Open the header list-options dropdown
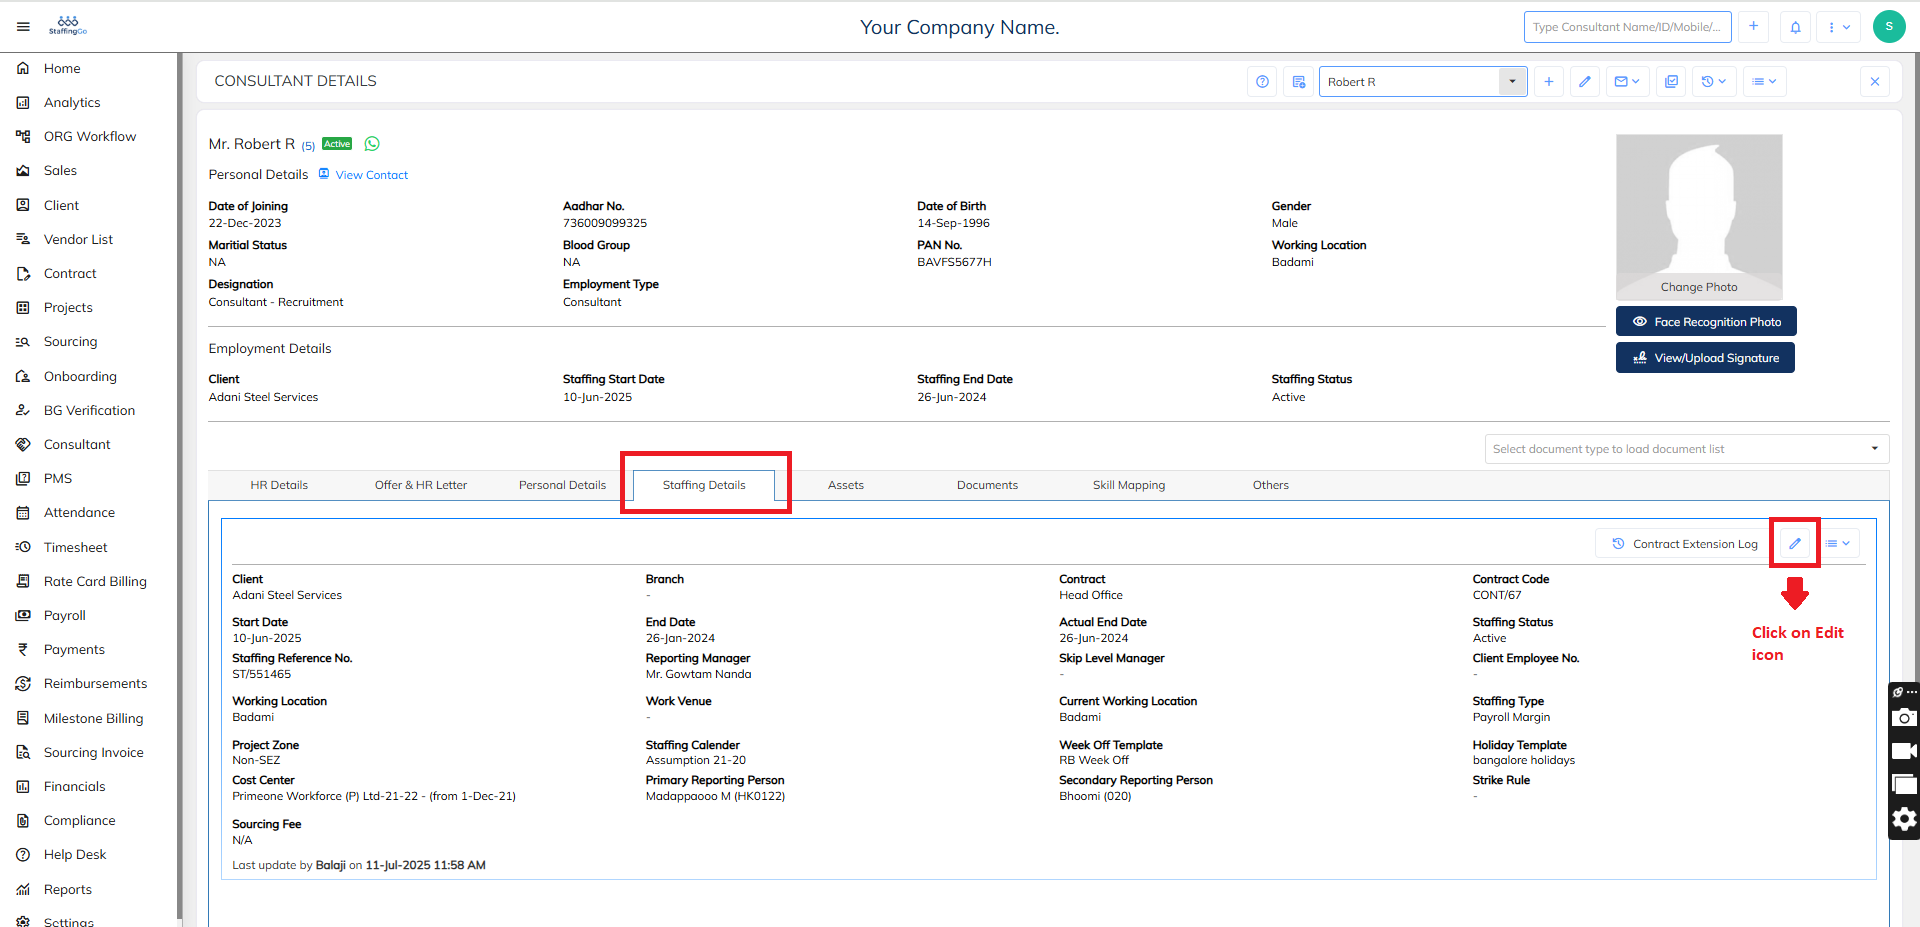Image resolution: width=1920 pixels, height=927 pixels. pyautogui.click(x=1765, y=82)
